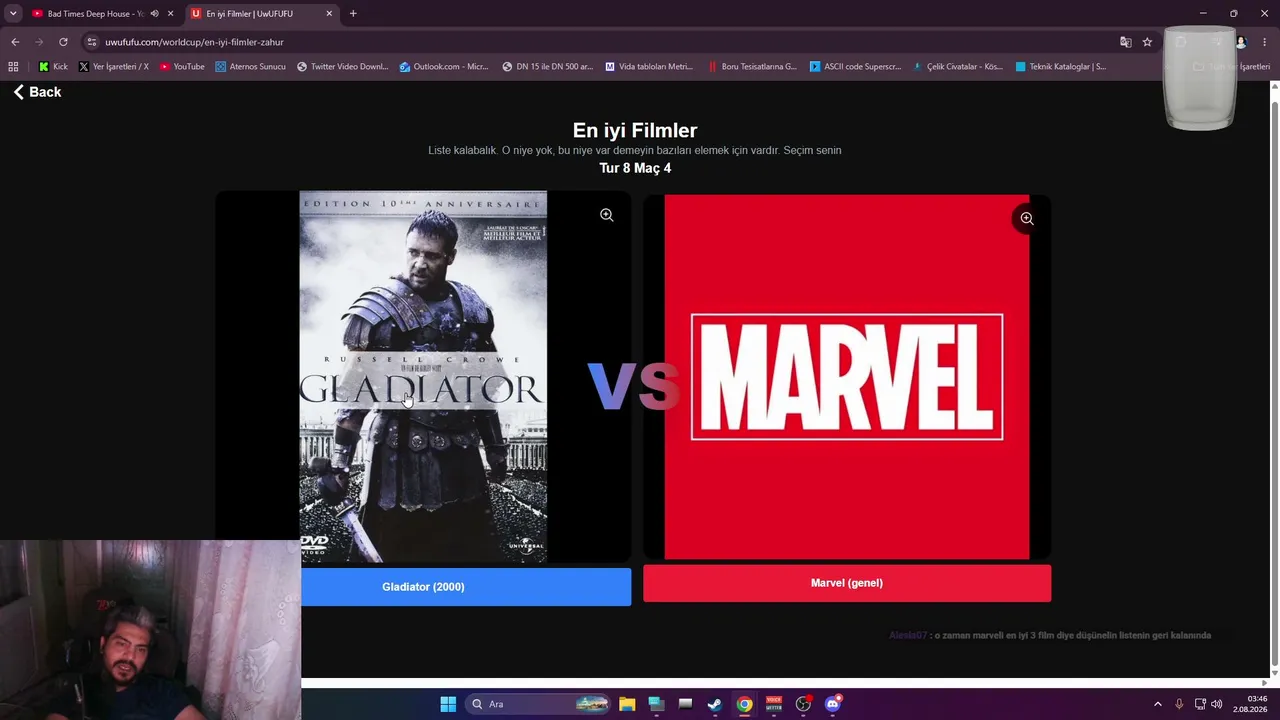
Task: Open the Vida tabloları Metri... bookmark
Action: pyautogui.click(x=649, y=67)
